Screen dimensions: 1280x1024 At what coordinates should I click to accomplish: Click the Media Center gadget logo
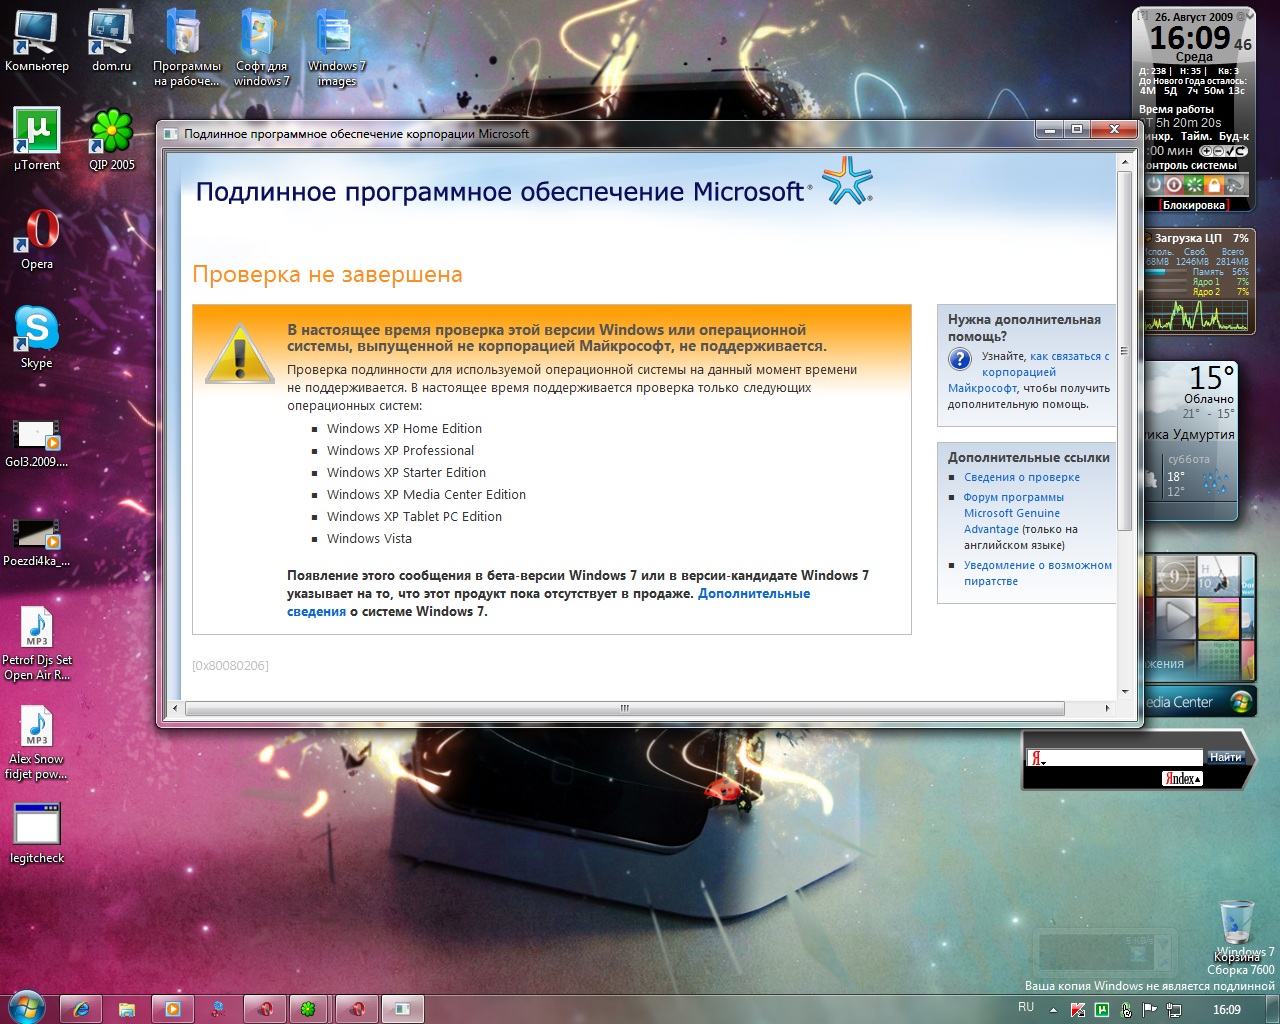click(1241, 701)
